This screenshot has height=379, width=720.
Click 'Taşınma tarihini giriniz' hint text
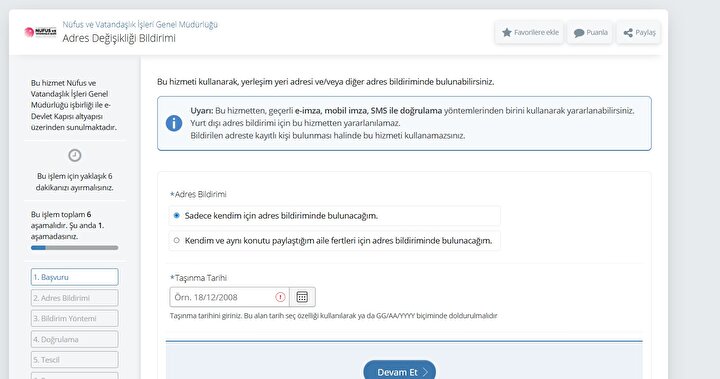(333, 316)
